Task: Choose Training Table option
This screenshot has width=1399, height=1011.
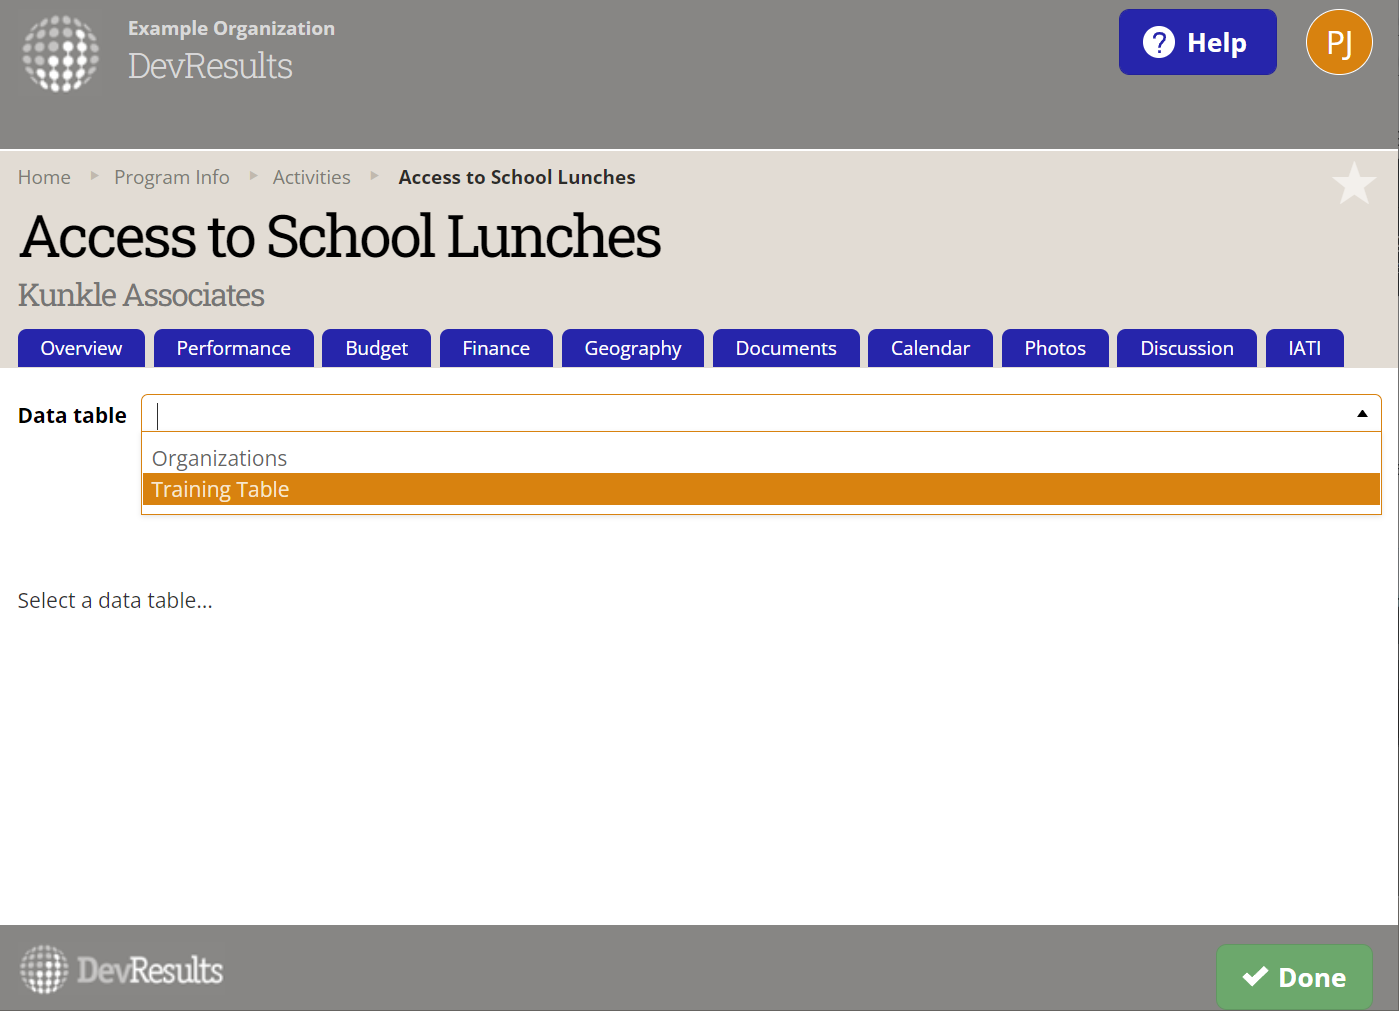Action: (x=761, y=489)
